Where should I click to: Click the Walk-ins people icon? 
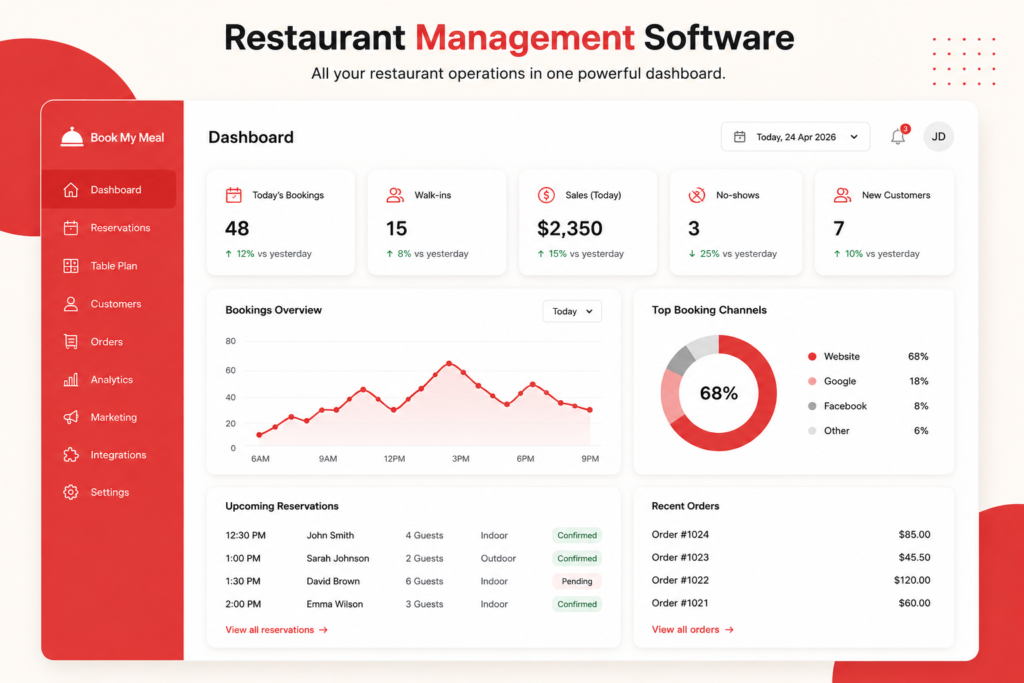click(x=394, y=195)
